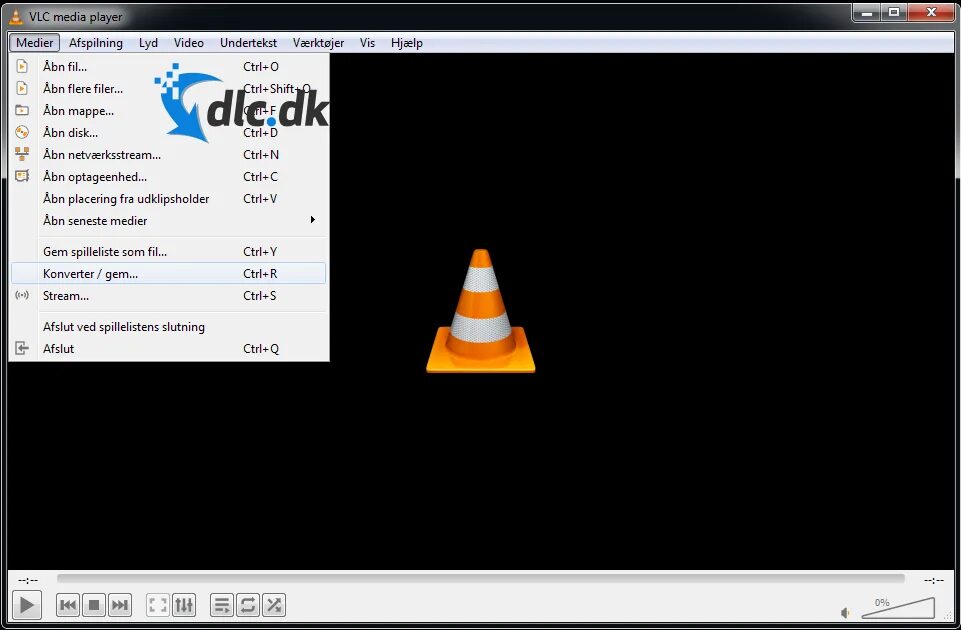Open the Video menu
Image resolution: width=961 pixels, height=630 pixels.
(x=189, y=43)
